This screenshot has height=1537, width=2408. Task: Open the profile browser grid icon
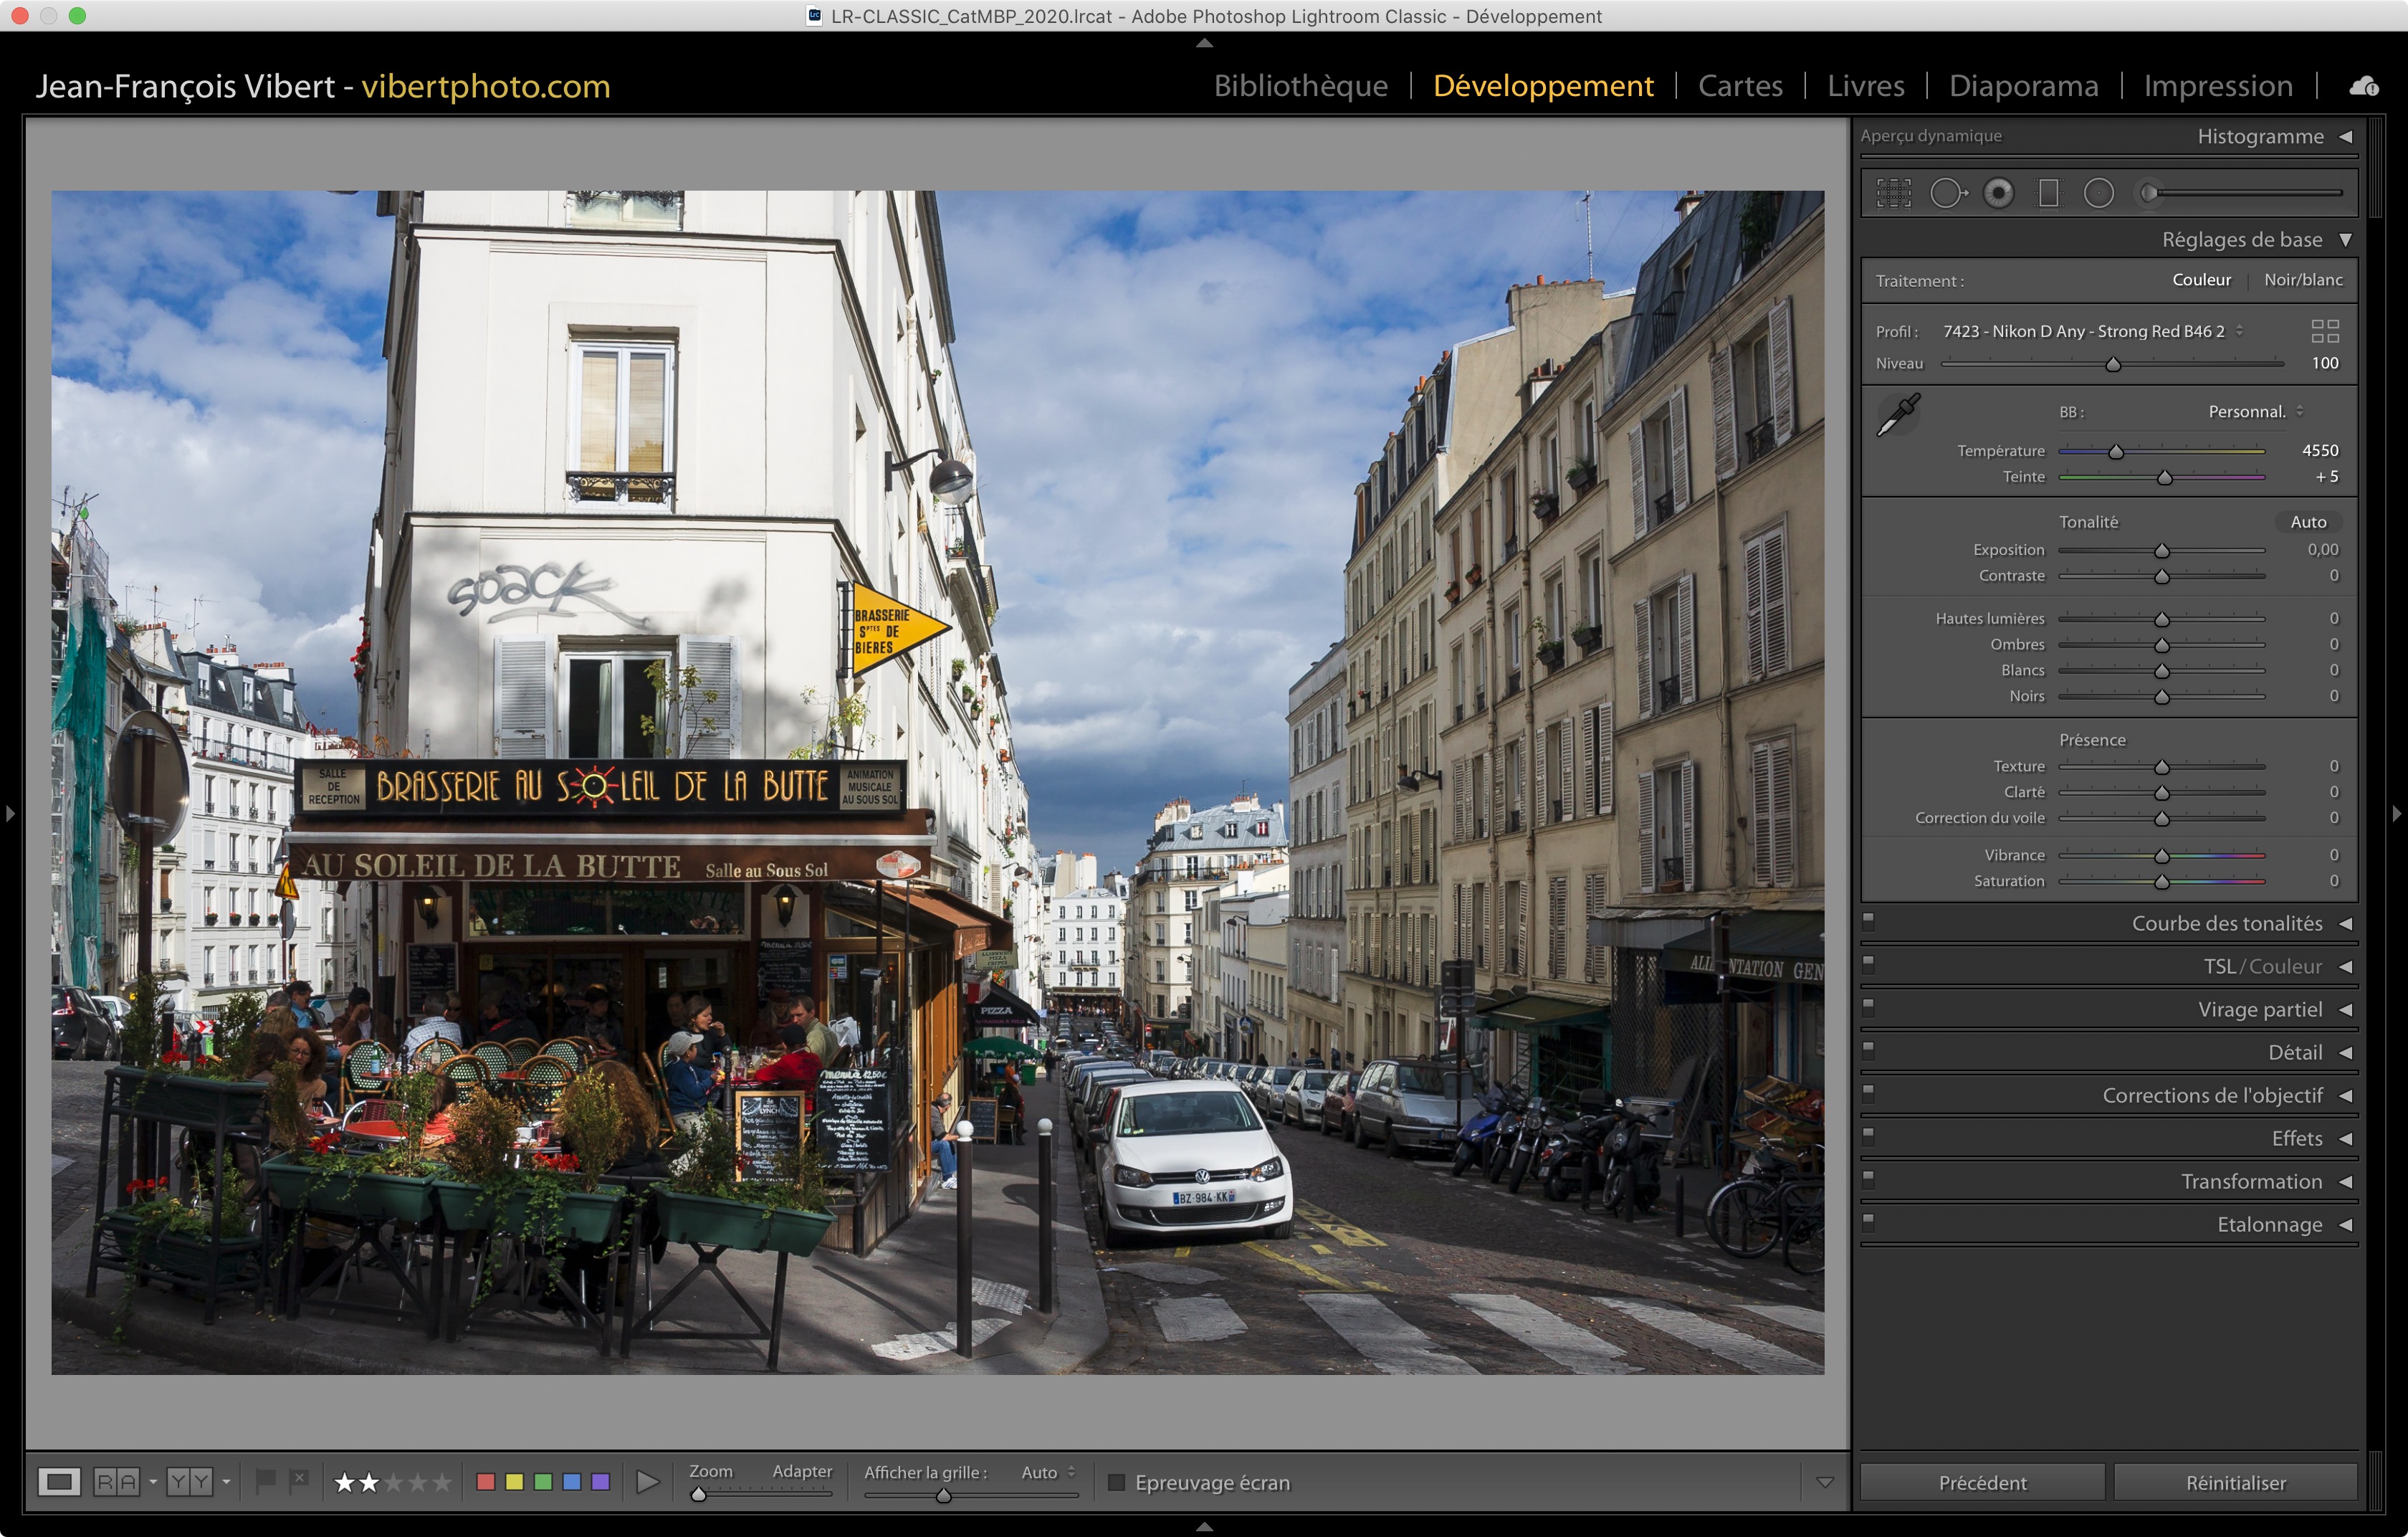tap(2325, 331)
